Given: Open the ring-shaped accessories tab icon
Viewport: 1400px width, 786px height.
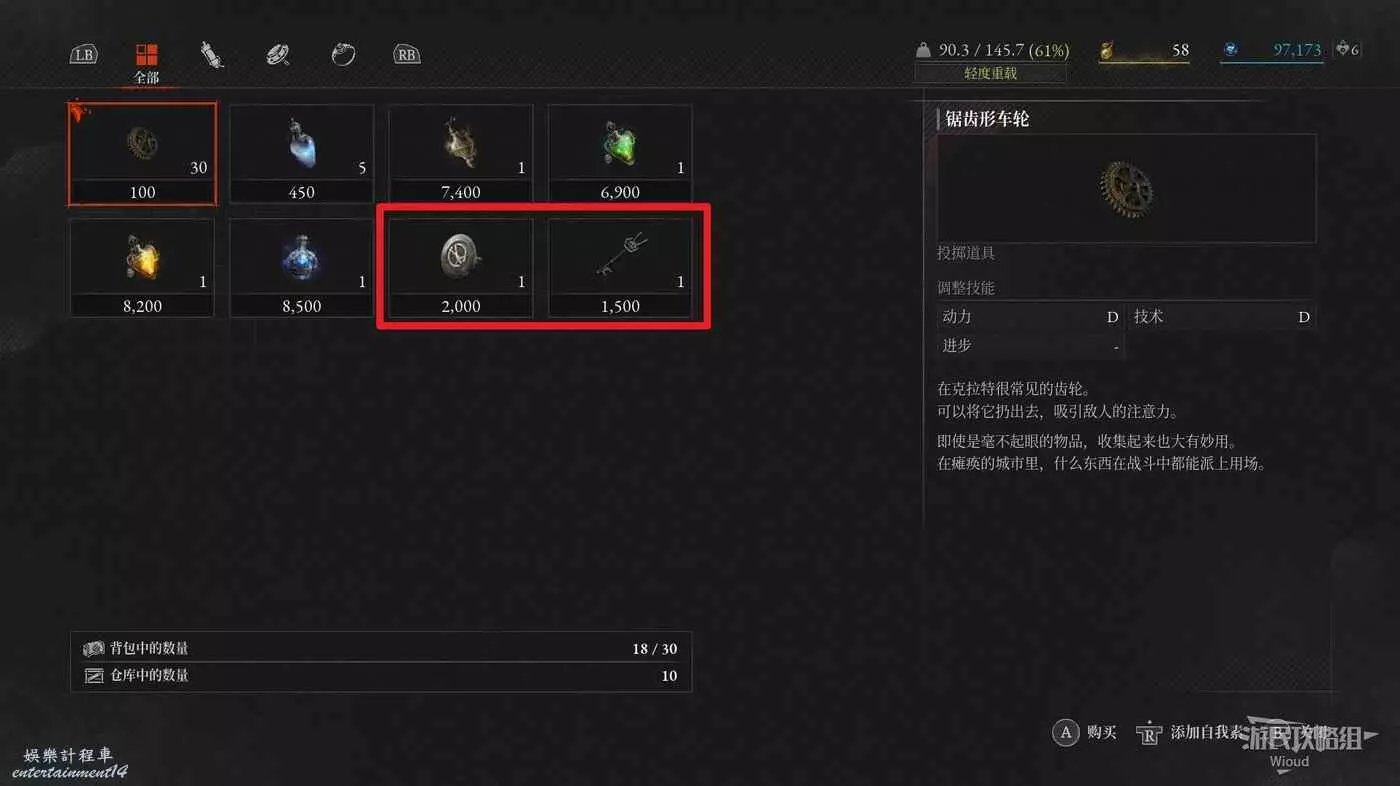Looking at the screenshot, I should click(278, 54).
